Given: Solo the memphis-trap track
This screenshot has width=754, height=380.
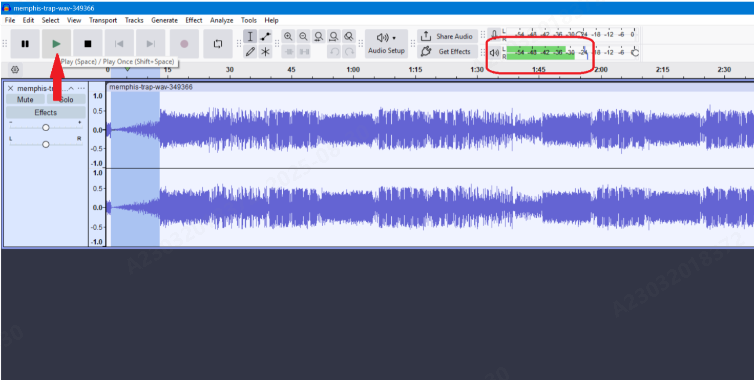Looking at the screenshot, I should pos(66,100).
